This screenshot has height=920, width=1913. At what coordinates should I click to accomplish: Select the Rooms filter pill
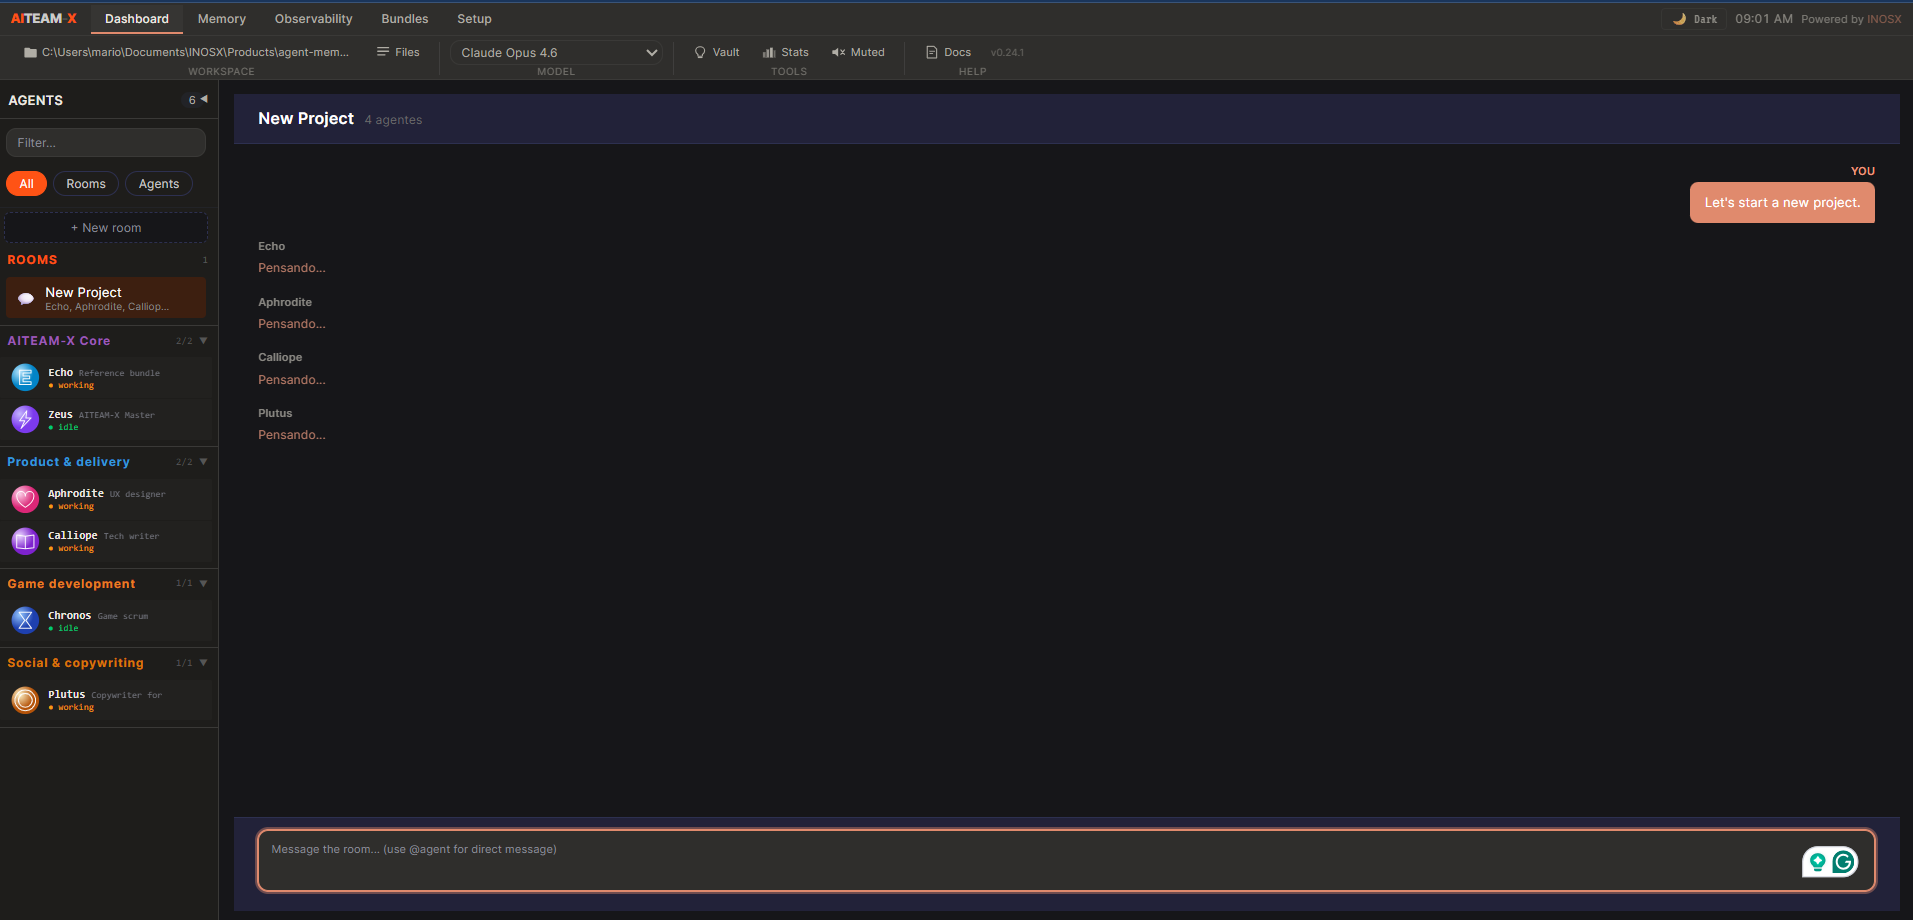click(86, 183)
